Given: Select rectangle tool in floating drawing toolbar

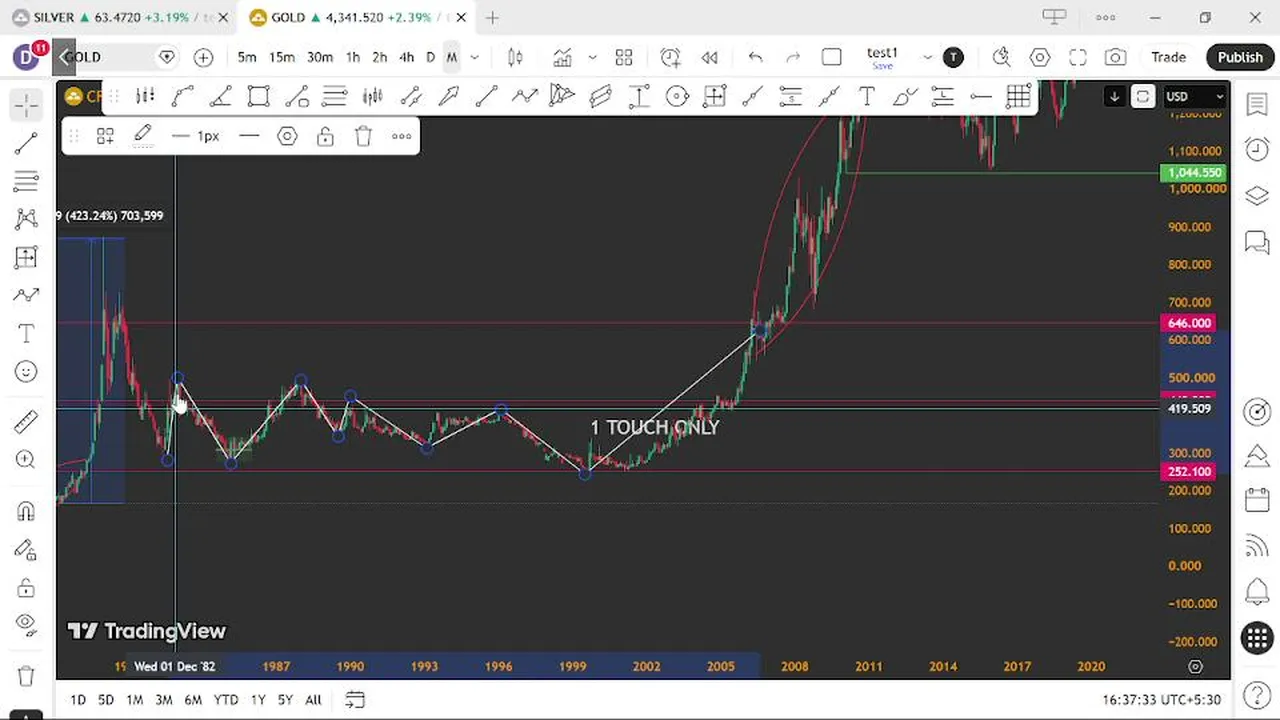Looking at the screenshot, I should click(259, 96).
